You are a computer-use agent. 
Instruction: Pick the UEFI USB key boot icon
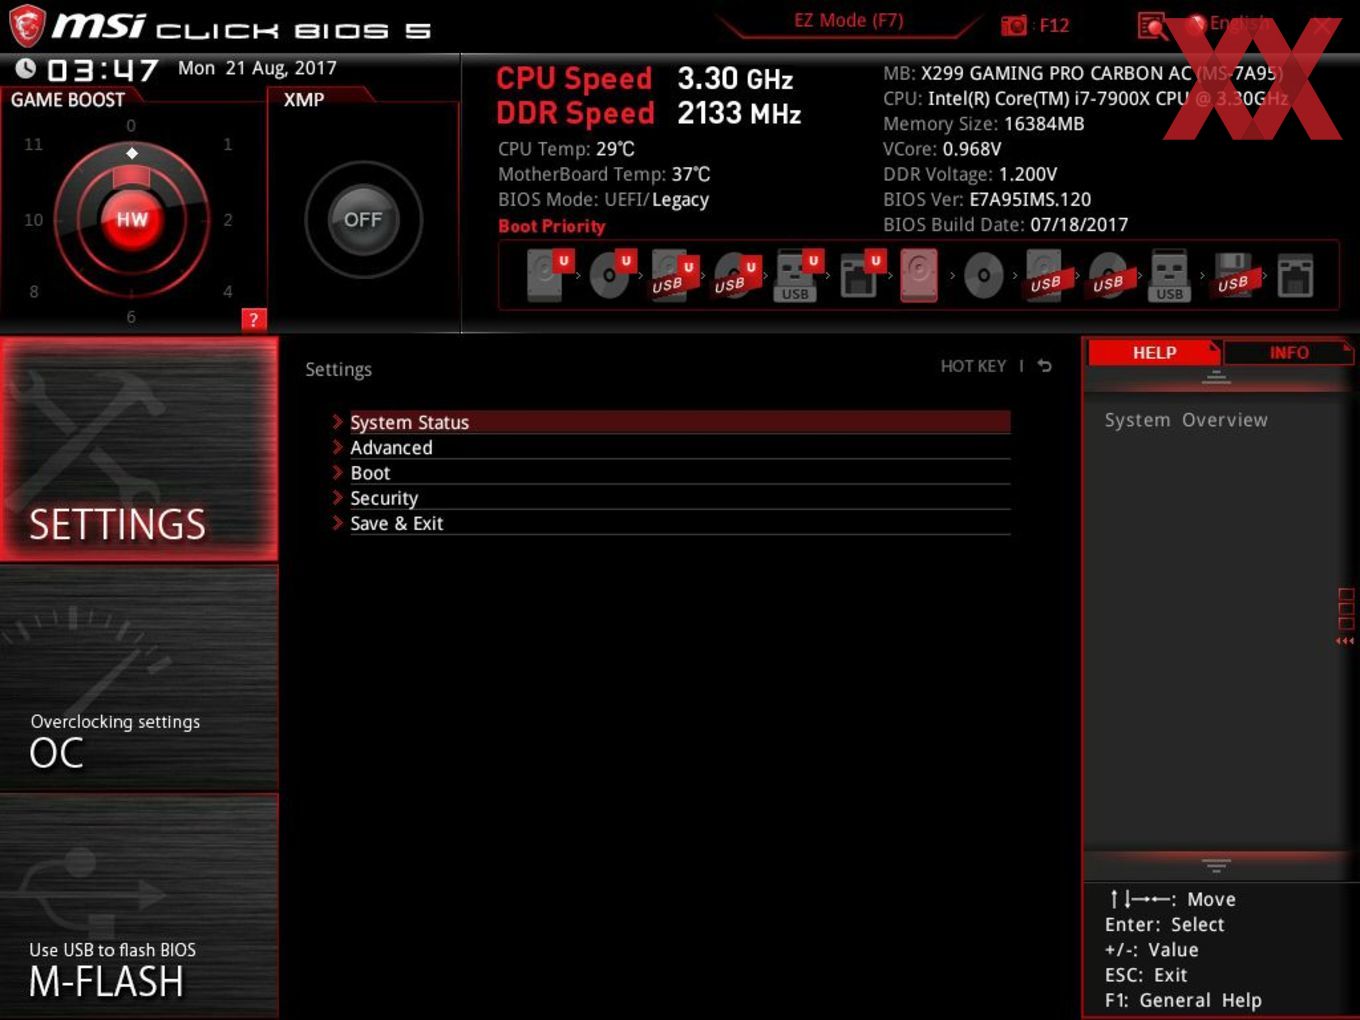coord(797,275)
